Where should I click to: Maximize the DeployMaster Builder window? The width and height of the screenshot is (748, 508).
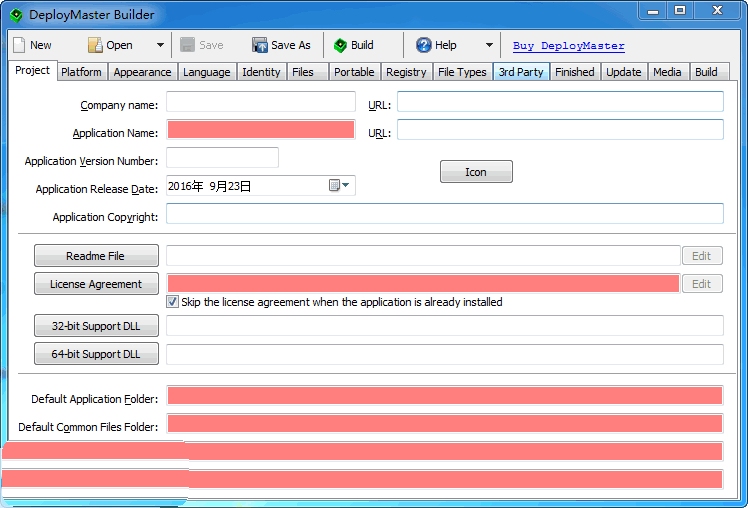coord(680,10)
